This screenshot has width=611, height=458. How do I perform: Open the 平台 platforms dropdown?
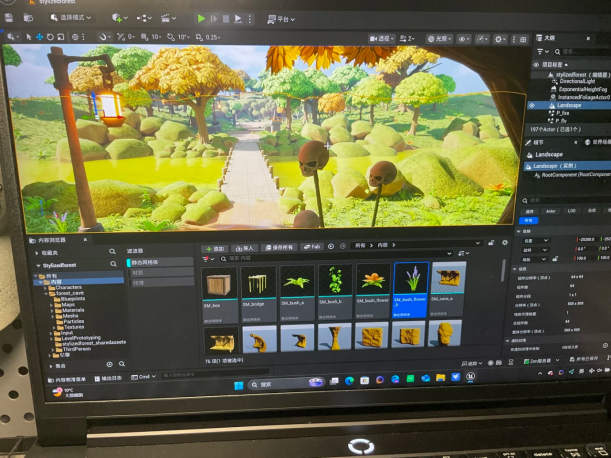[282, 19]
